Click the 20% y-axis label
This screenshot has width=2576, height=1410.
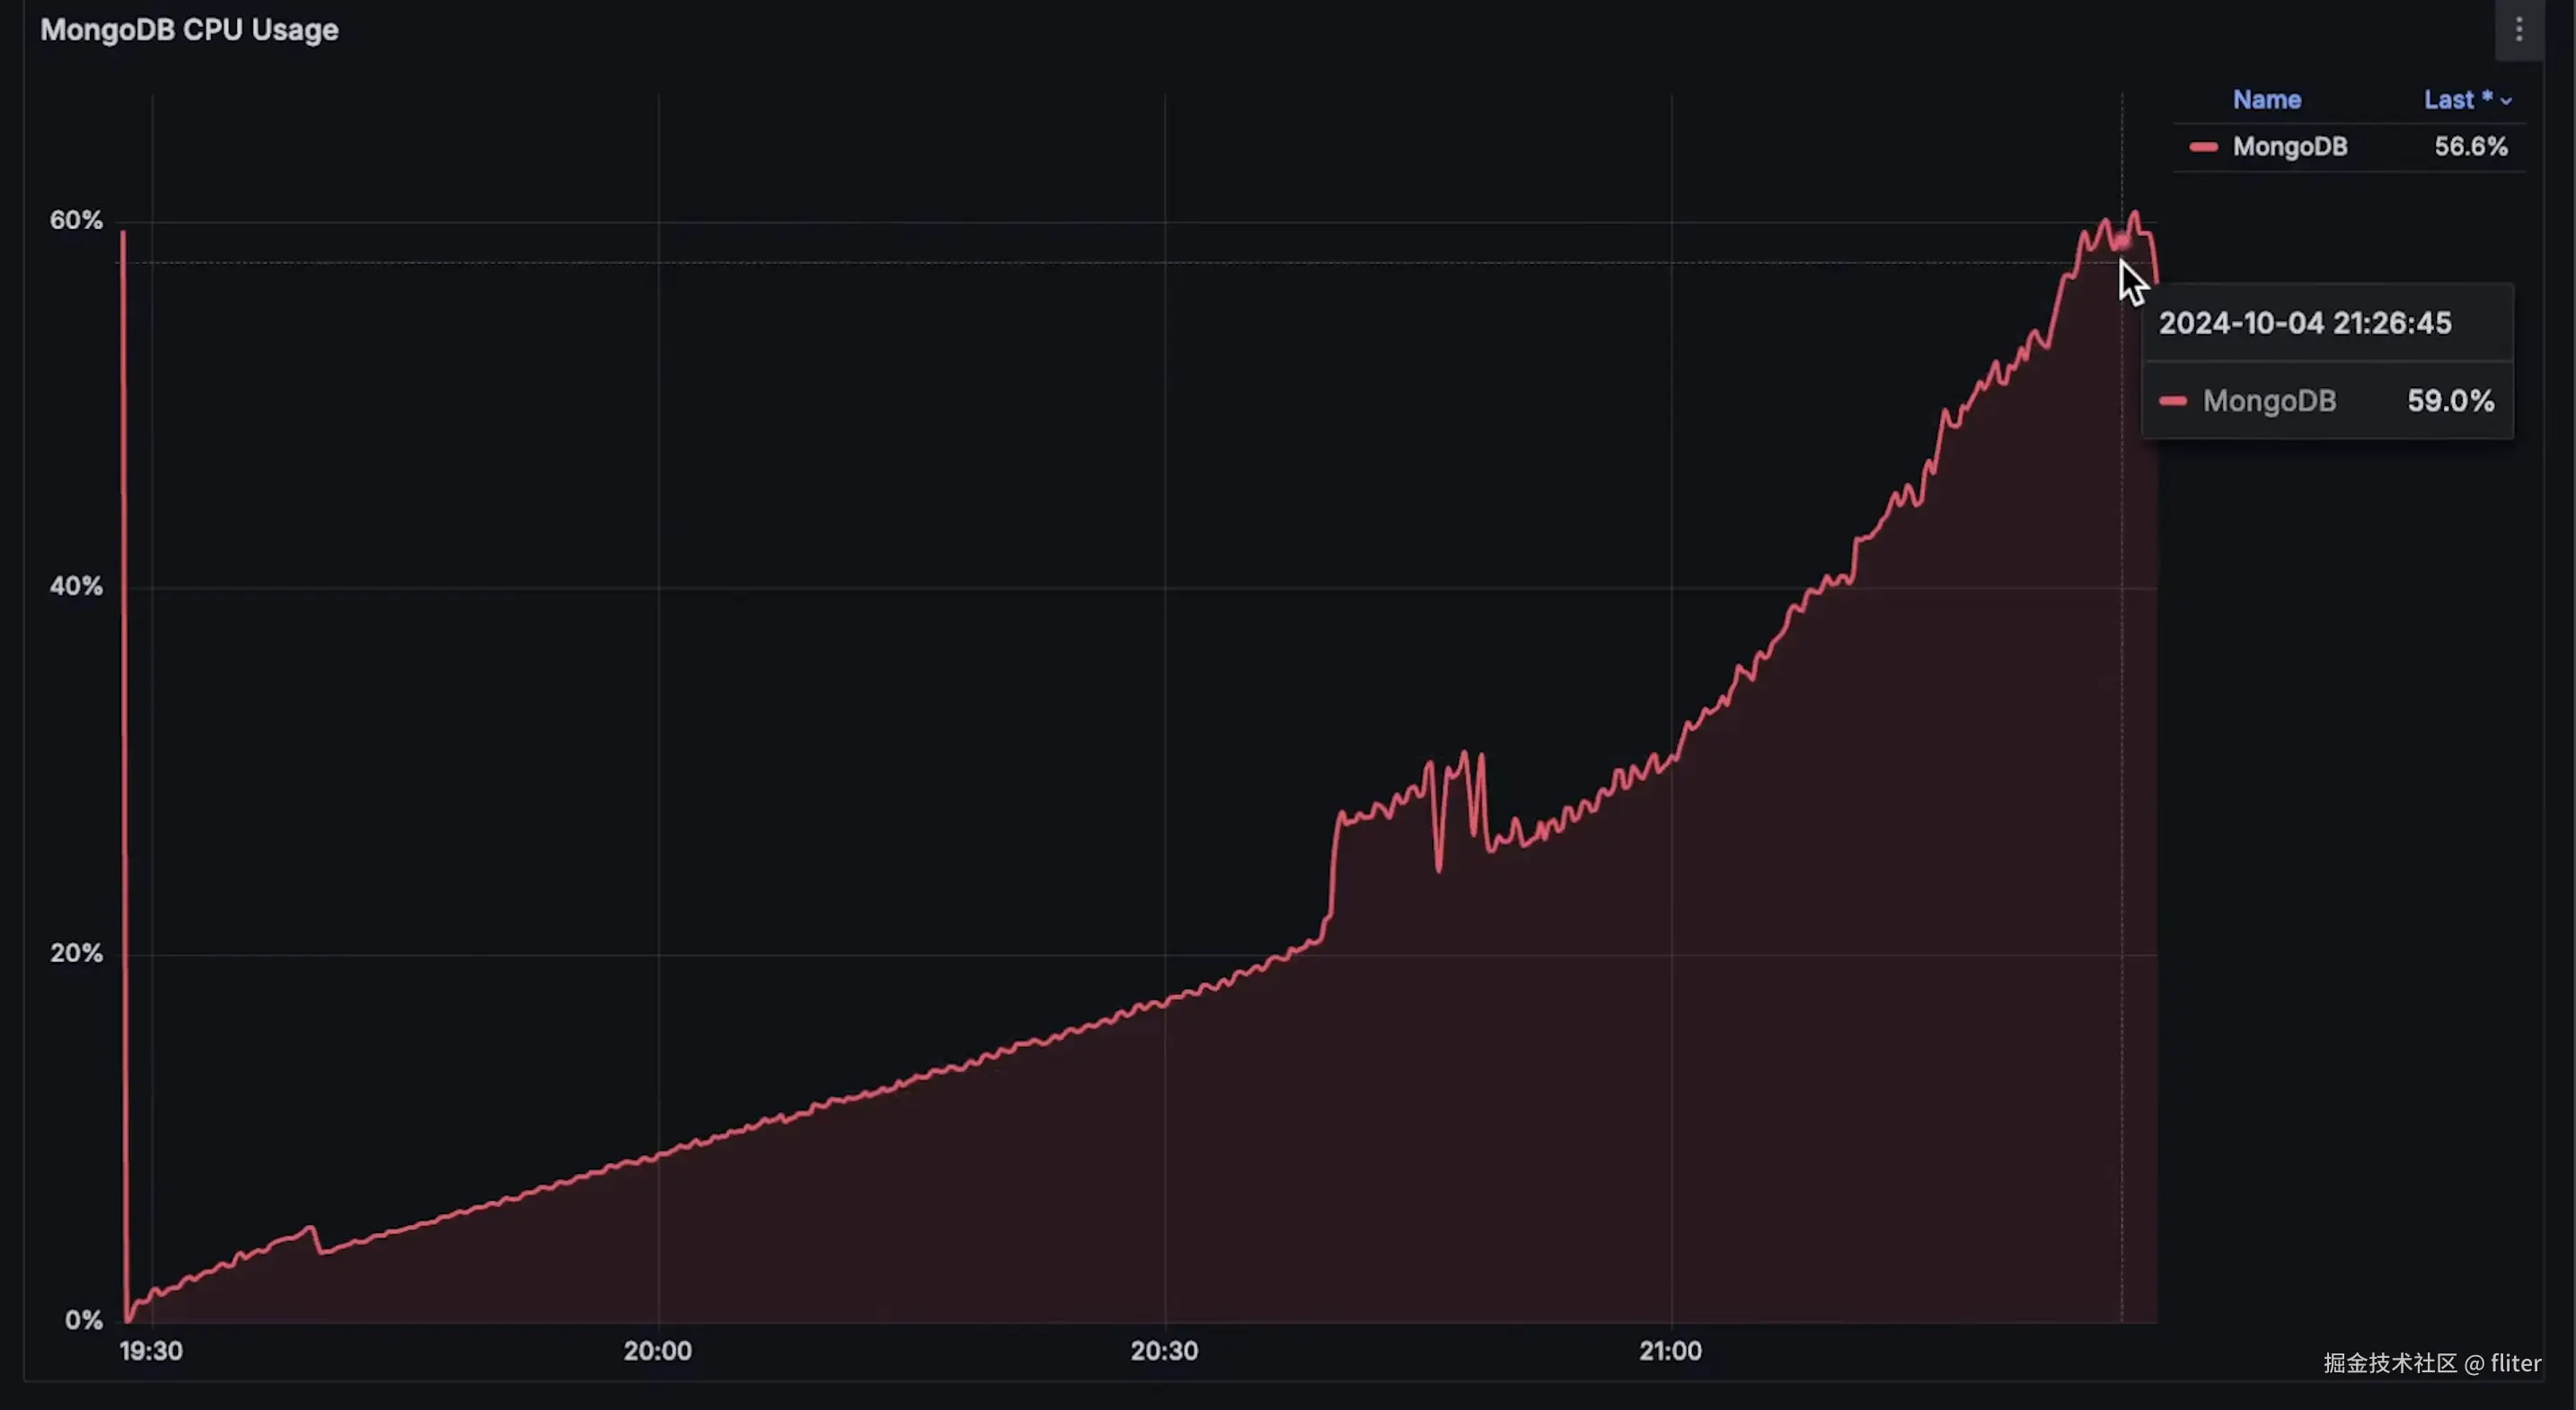[x=76, y=953]
